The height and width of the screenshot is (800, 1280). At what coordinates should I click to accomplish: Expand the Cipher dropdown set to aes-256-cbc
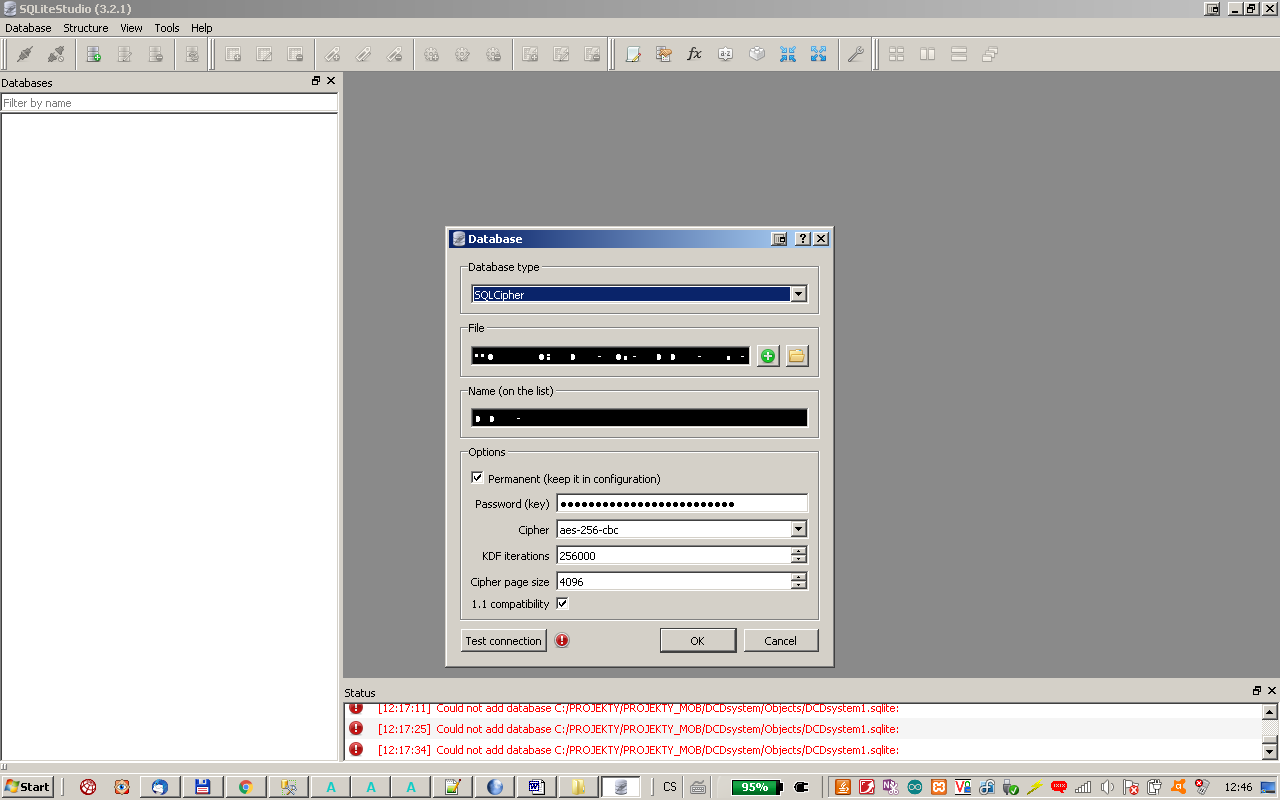(x=682, y=529)
